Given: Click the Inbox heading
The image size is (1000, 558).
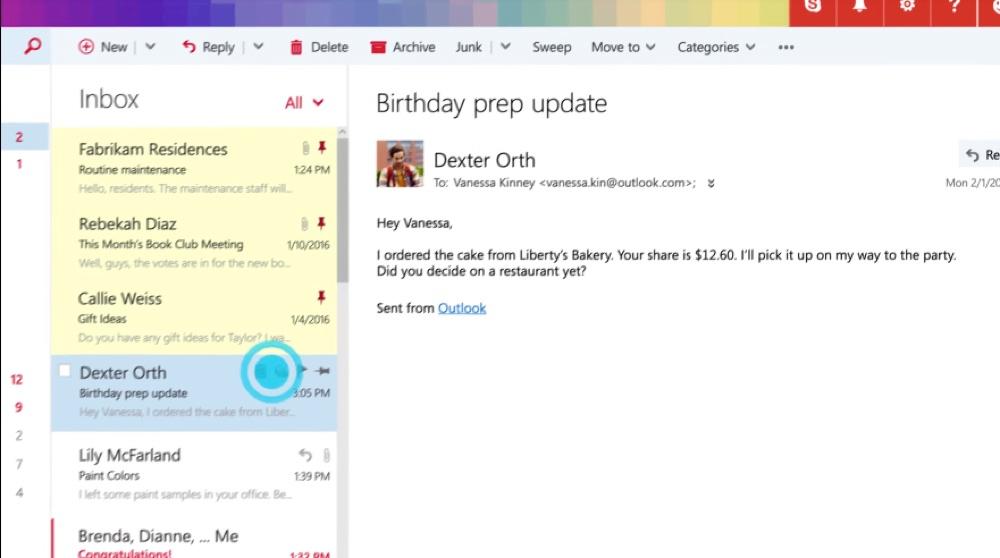Looking at the screenshot, I should point(108,99).
